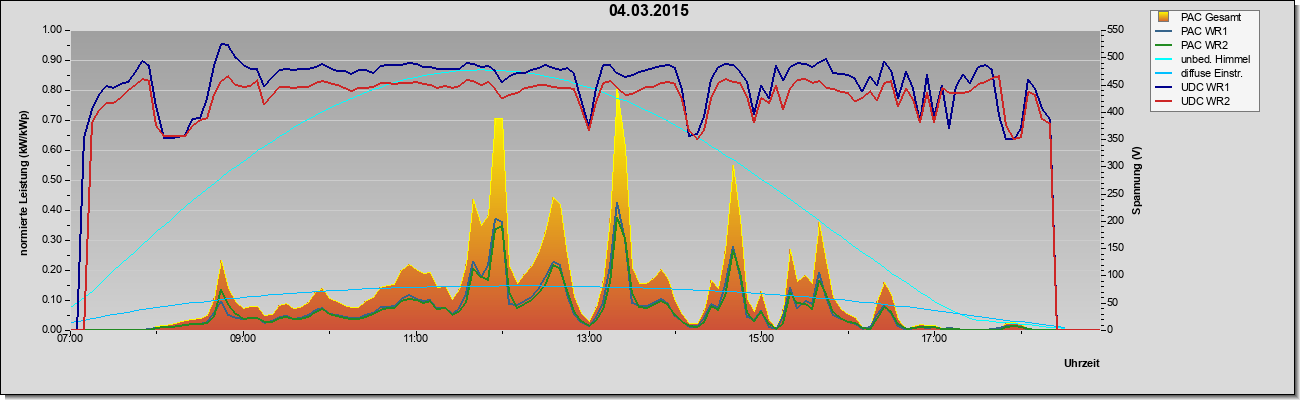The width and height of the screenshot is (1300, 400).
Task: Click the 15:00 time axis label
Action: pyautogui.click(x=761, y=339)
